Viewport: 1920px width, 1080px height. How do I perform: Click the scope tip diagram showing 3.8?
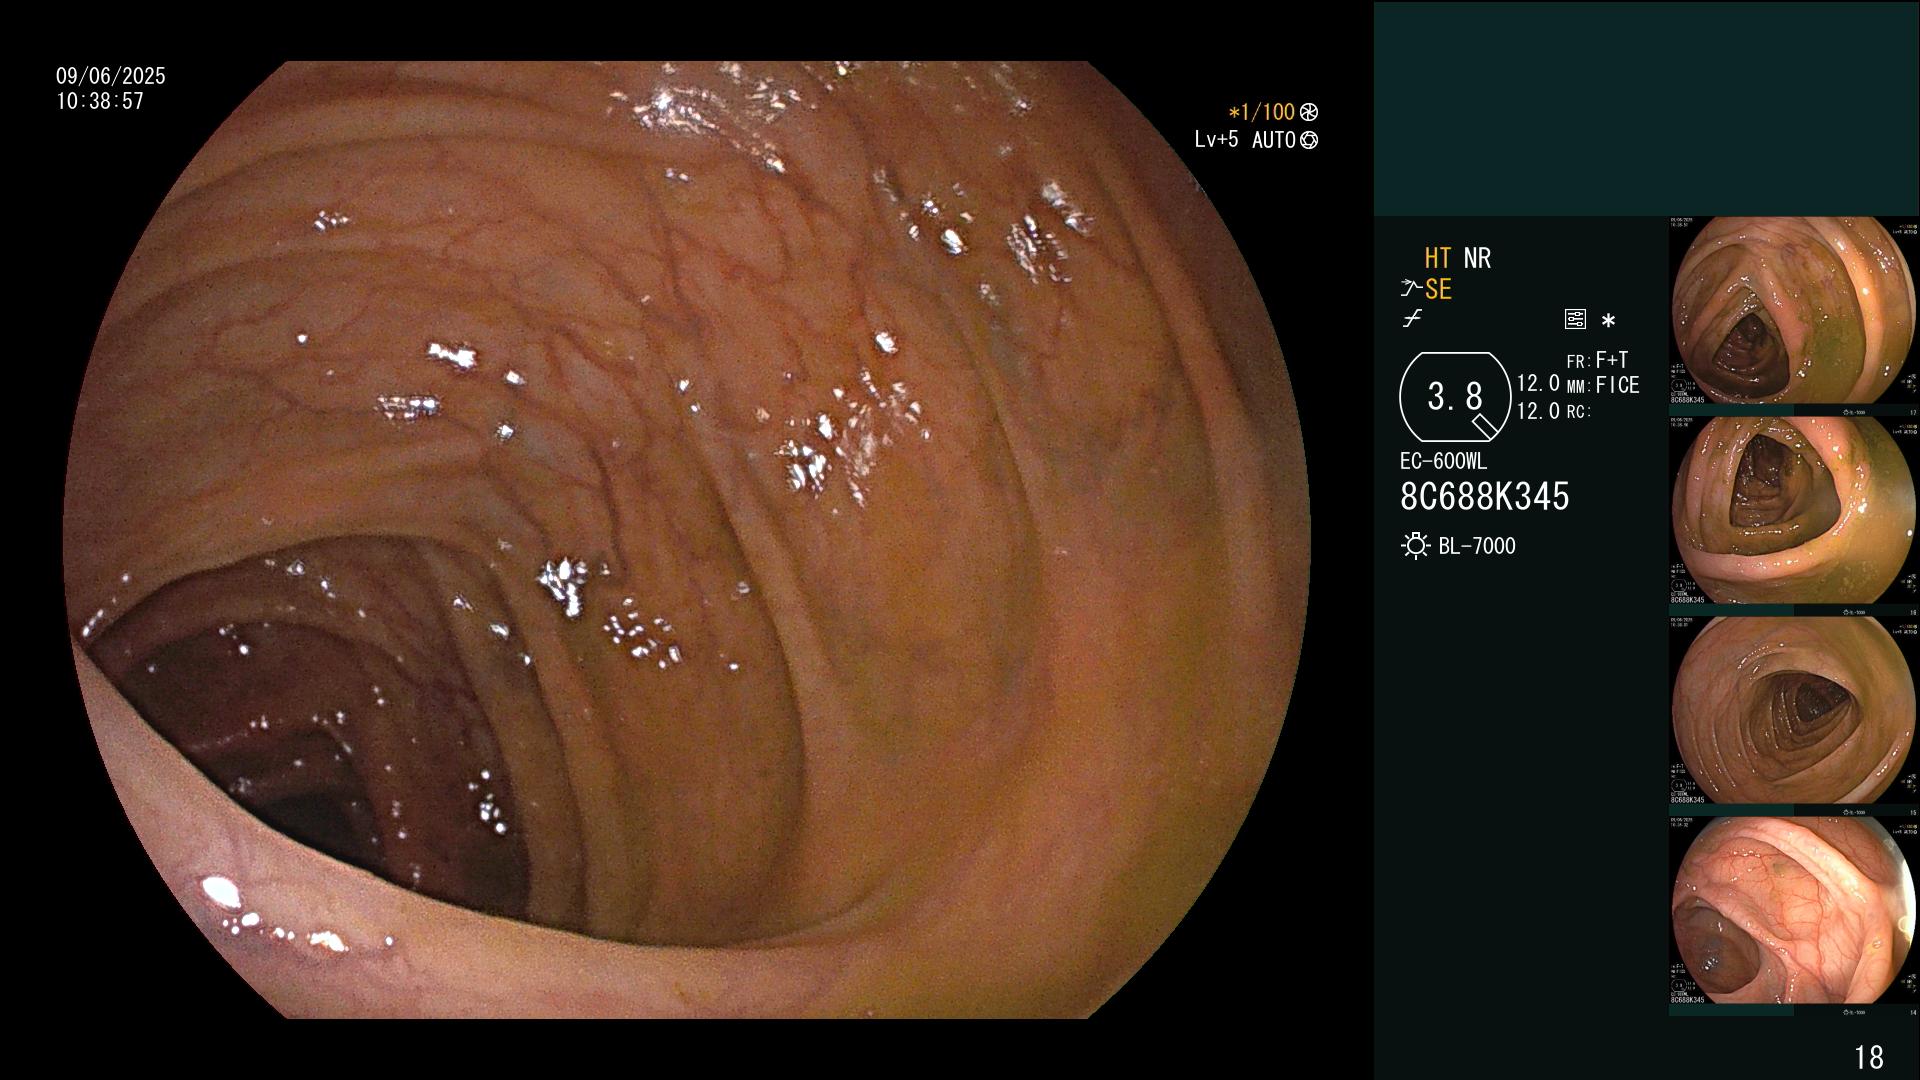1455,397
